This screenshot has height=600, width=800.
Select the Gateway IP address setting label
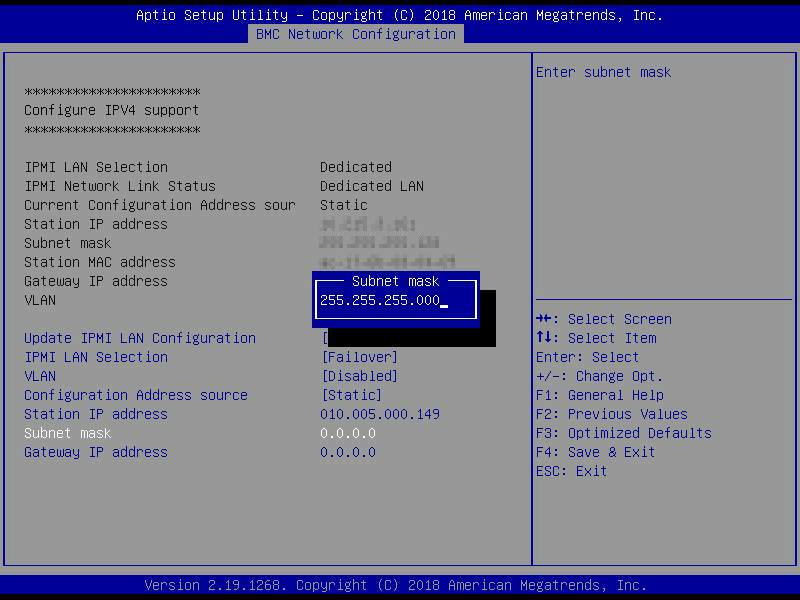[x=95, y=452]
